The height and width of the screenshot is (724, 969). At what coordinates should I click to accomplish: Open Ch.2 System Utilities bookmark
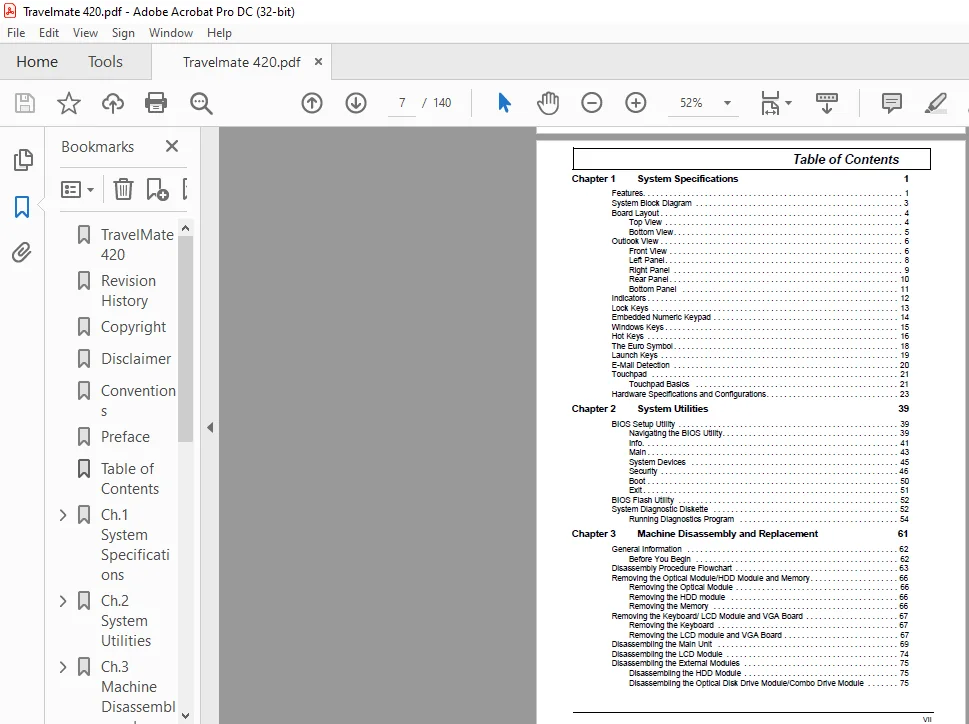click(x=126, y=620)
